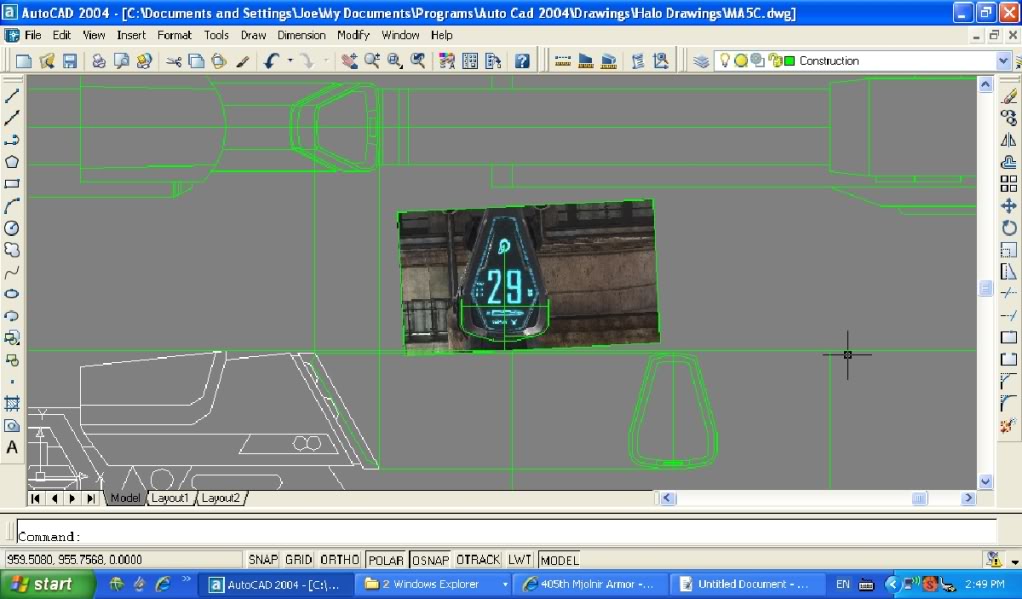The height and width of the screenshot is (599, 1022).
Task: Create a new drawing with QNew icon
Action: point(23,61)
